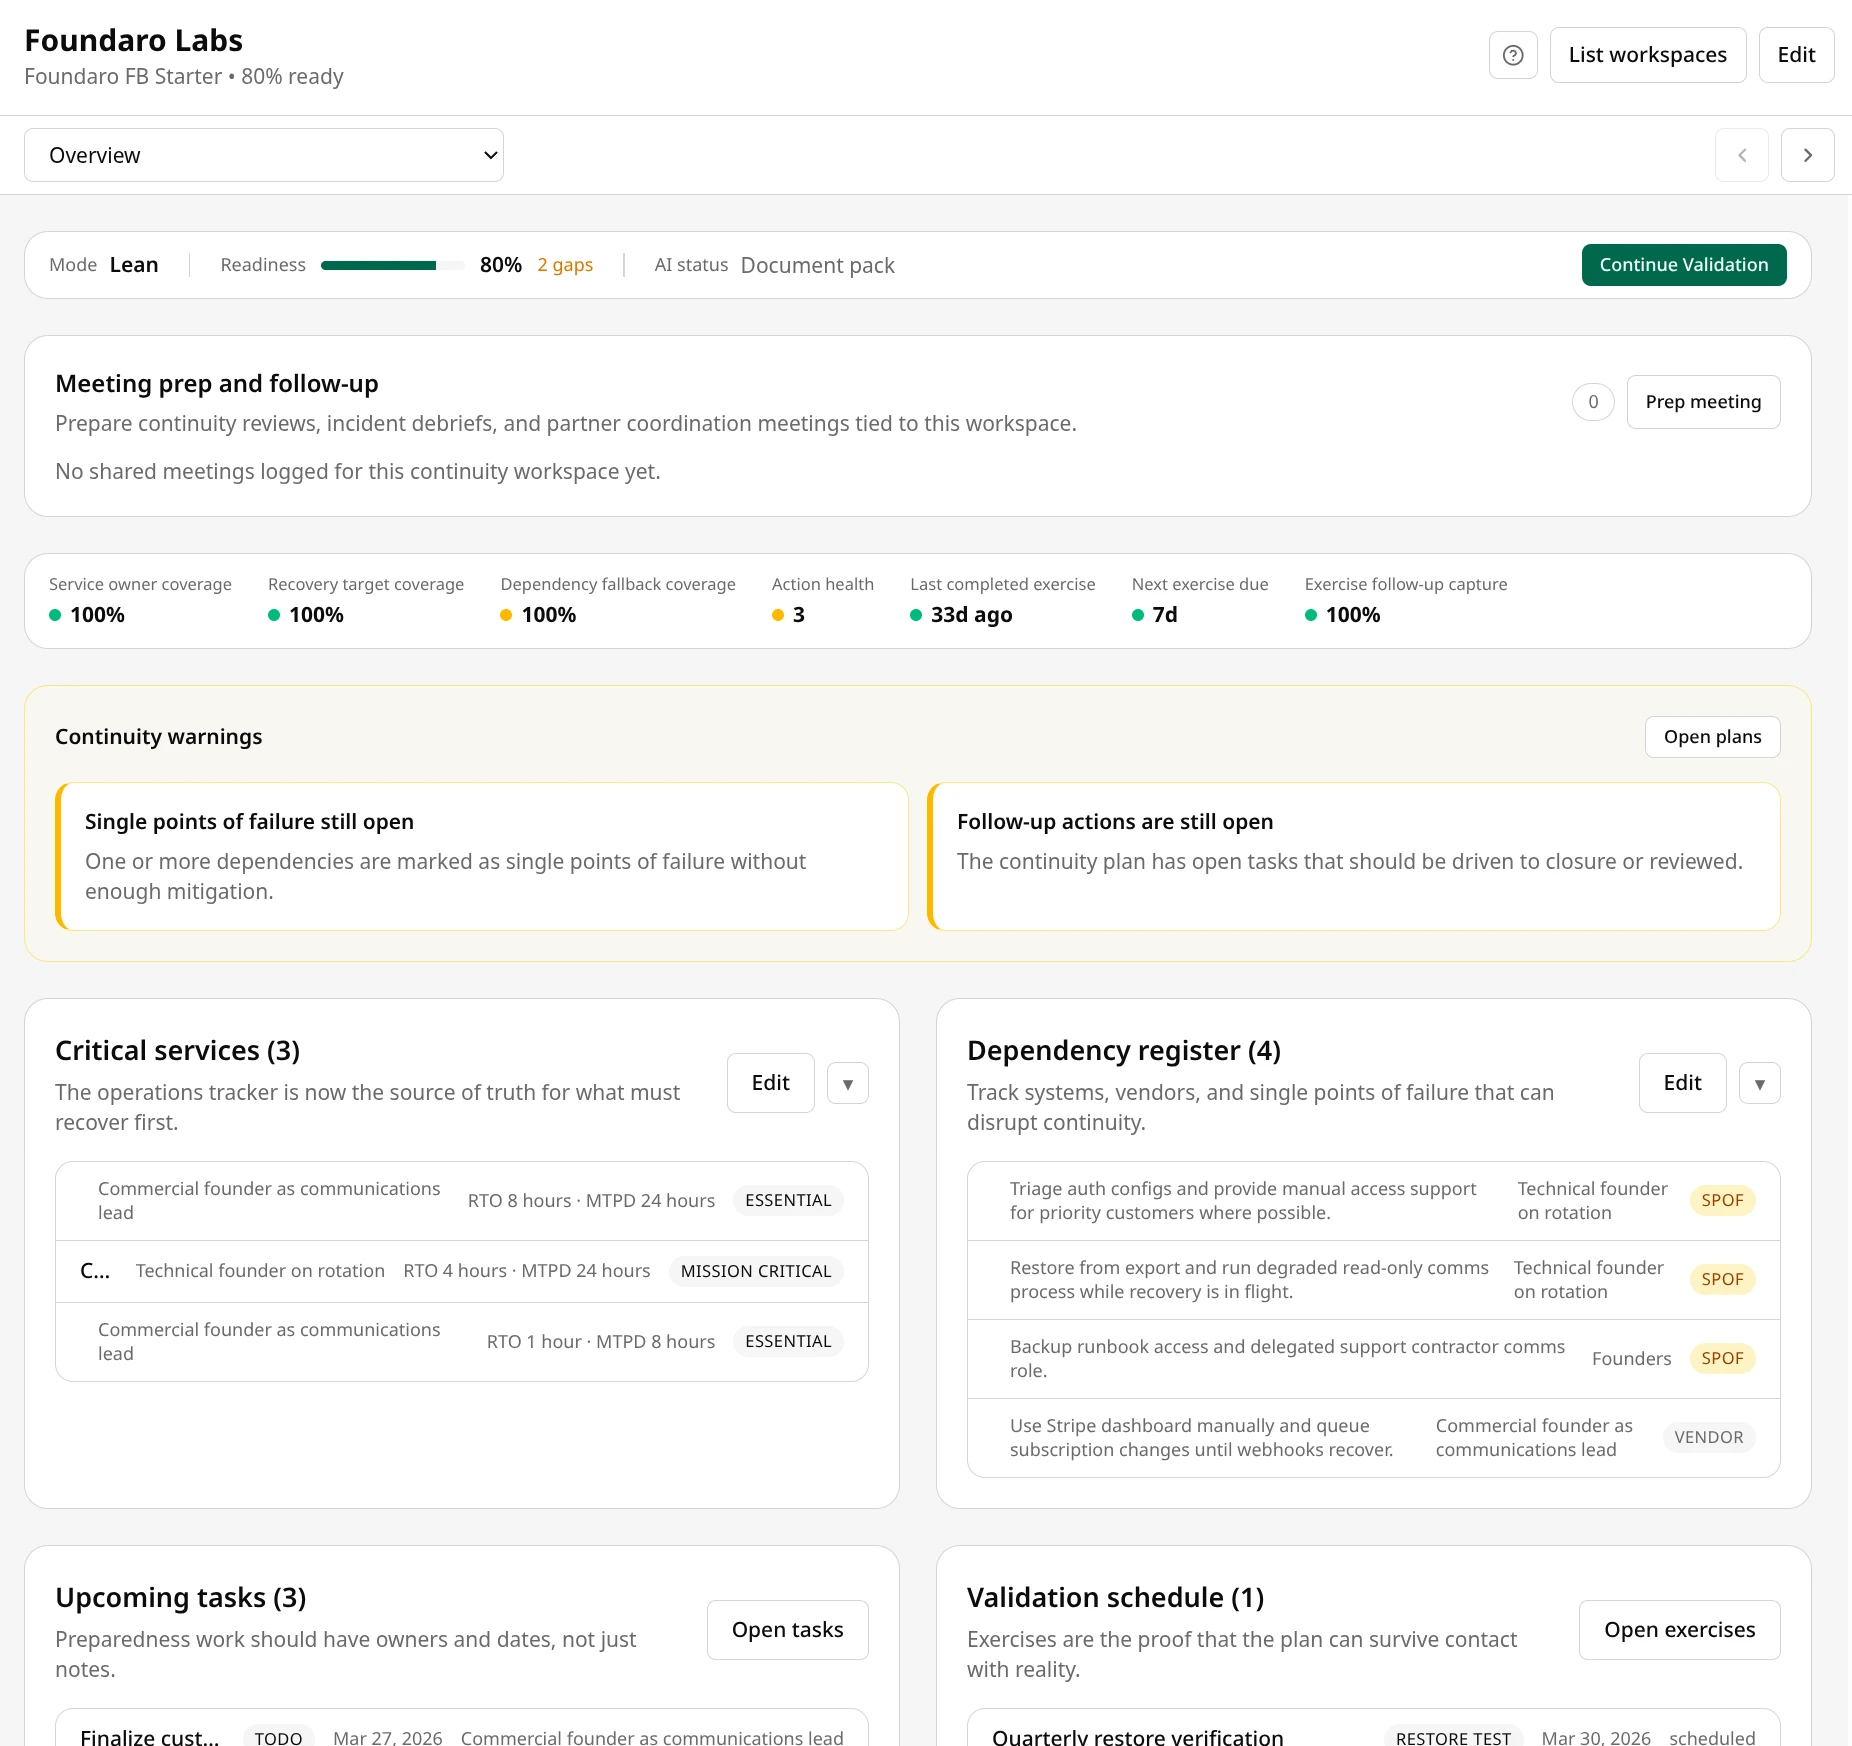1852x1746 pixels.
Task: Navigate back using the left chevron arrow
Action: tap(1742, 155)
